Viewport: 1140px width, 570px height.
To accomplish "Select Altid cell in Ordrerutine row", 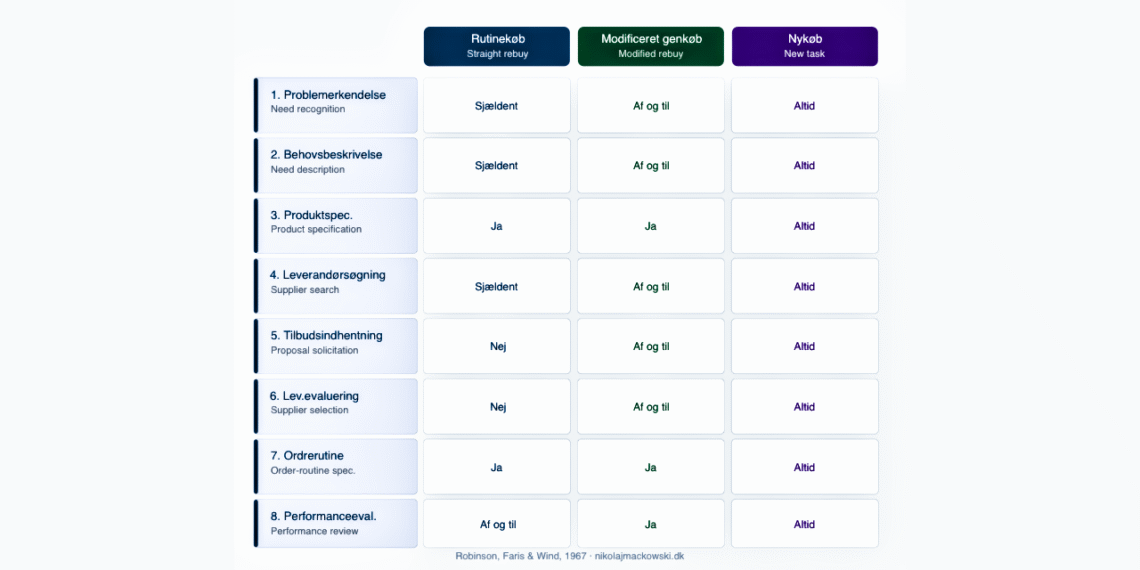I will coord(805,467).
